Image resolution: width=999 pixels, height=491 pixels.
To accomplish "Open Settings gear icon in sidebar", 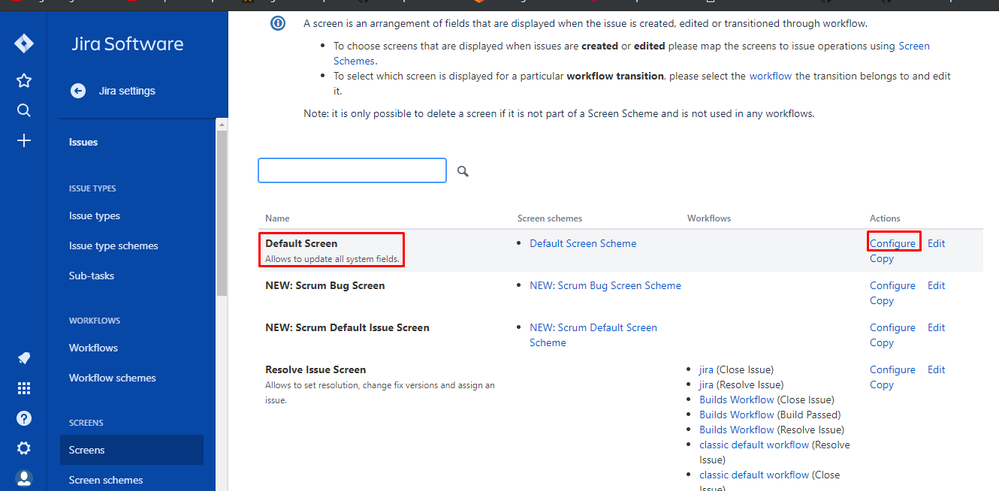I will pos(24,448).
